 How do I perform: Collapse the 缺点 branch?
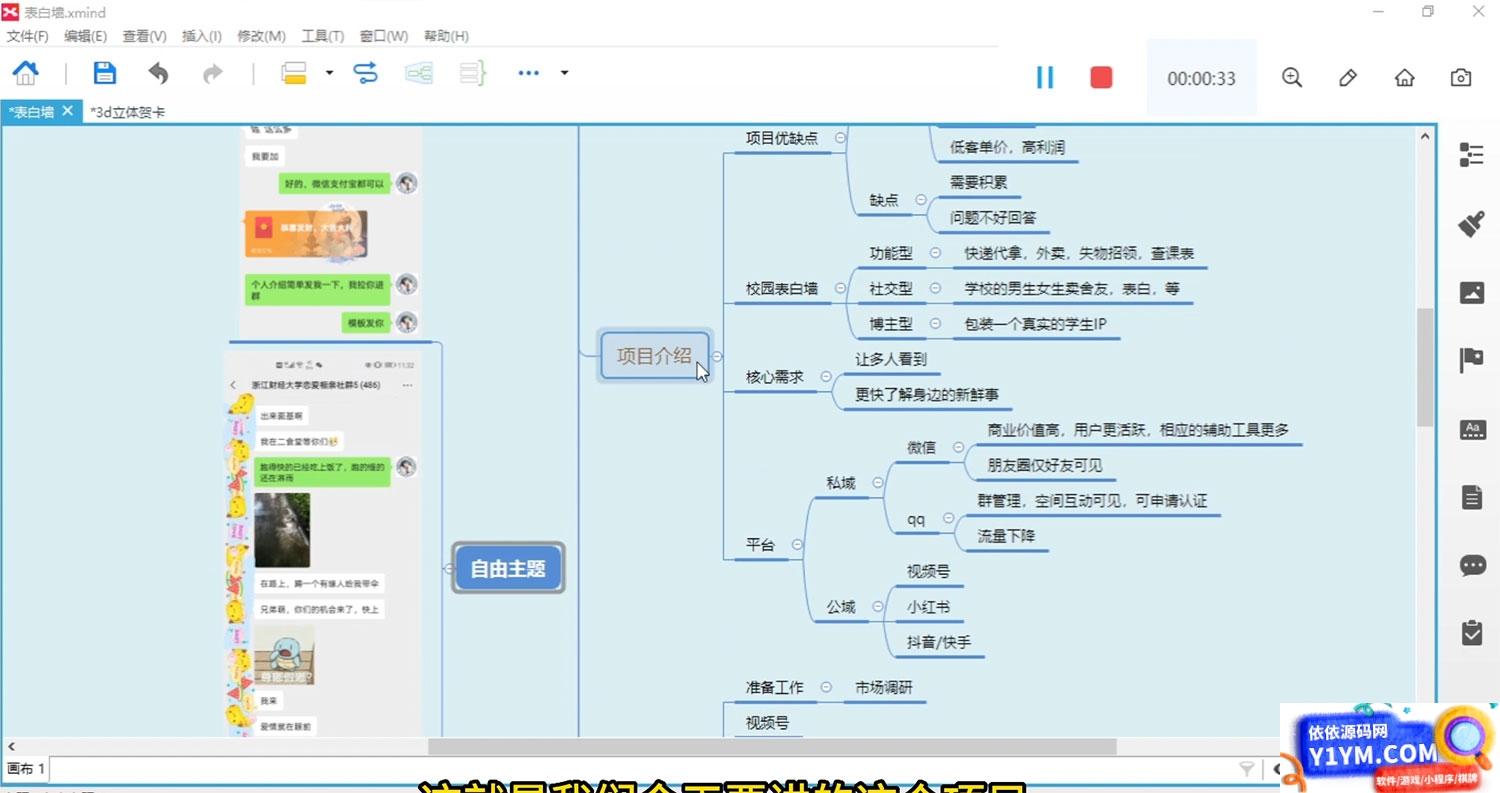point(920,200)
